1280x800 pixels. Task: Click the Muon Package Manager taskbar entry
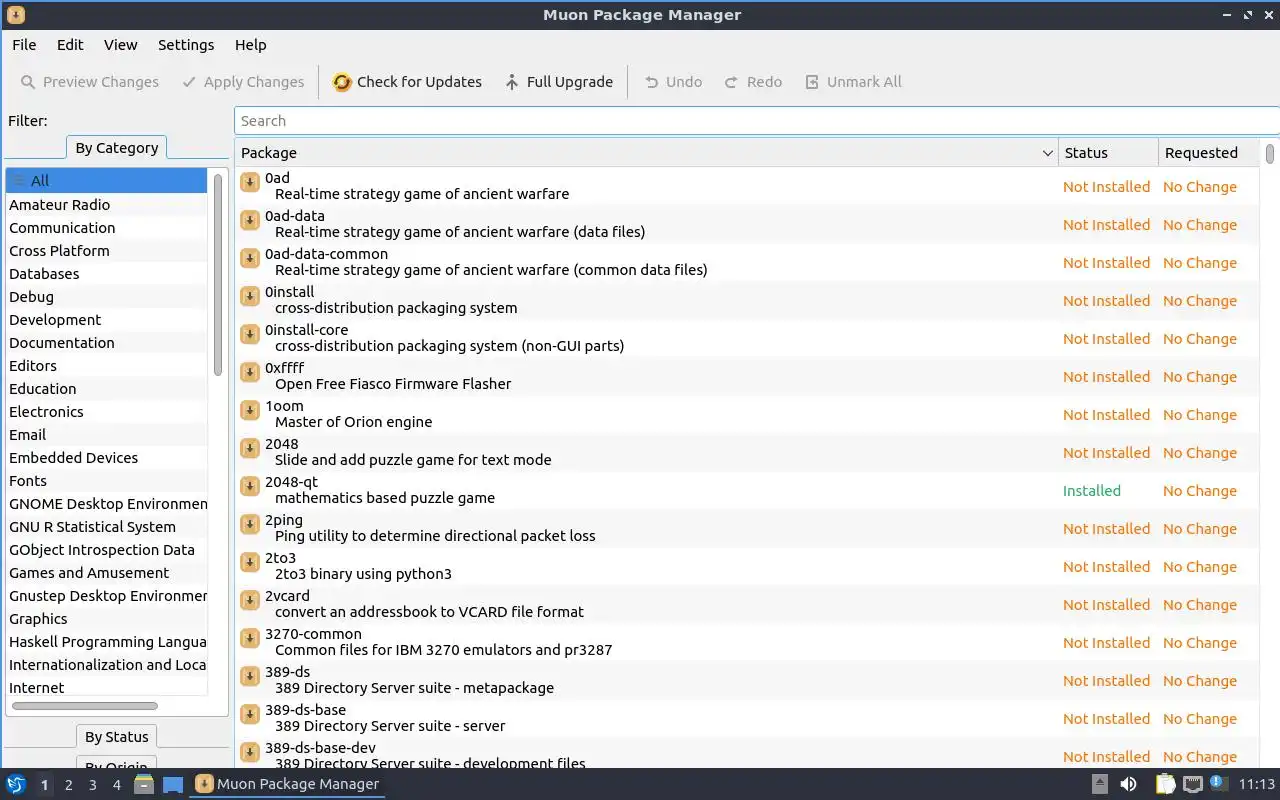287,784
